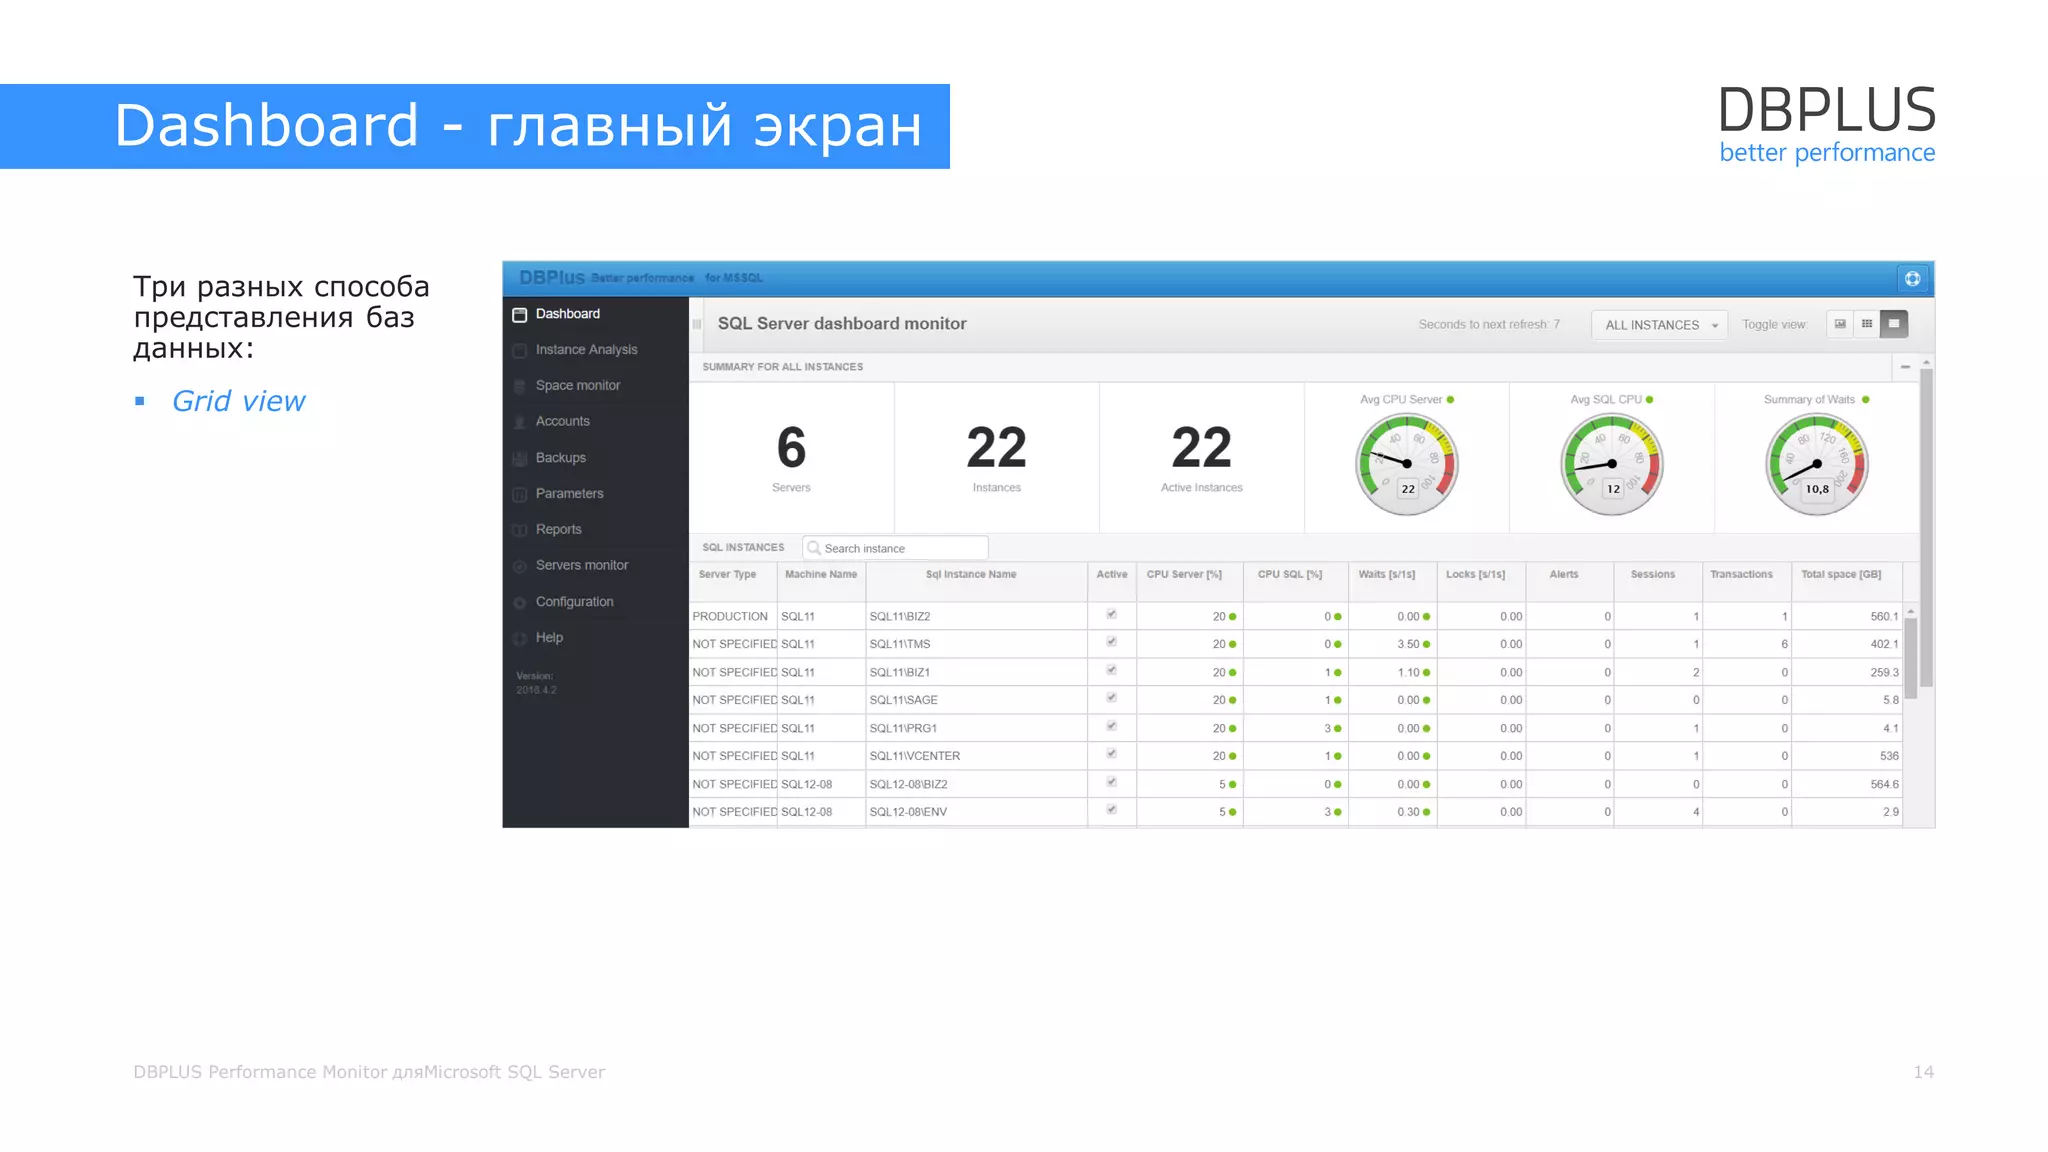Click the 6 Servers summary tile
This screenshot has width=2048, height=1152.
791,457
